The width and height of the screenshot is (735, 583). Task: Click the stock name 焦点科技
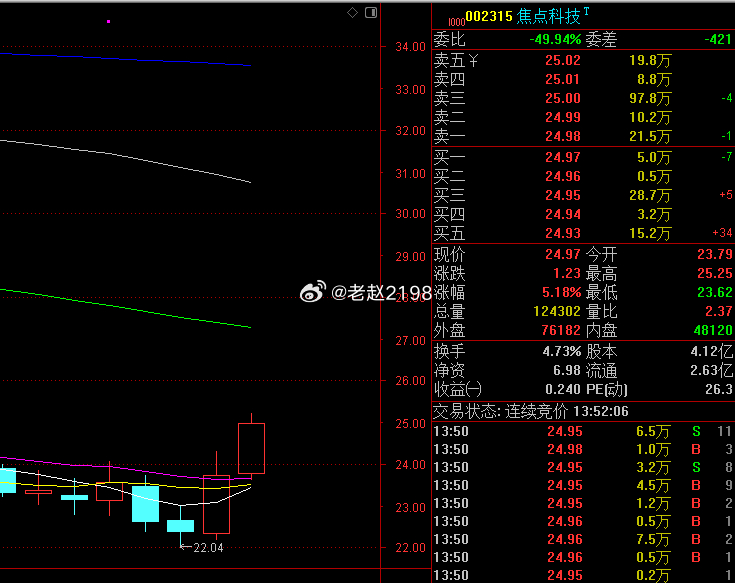coord(548,16)
